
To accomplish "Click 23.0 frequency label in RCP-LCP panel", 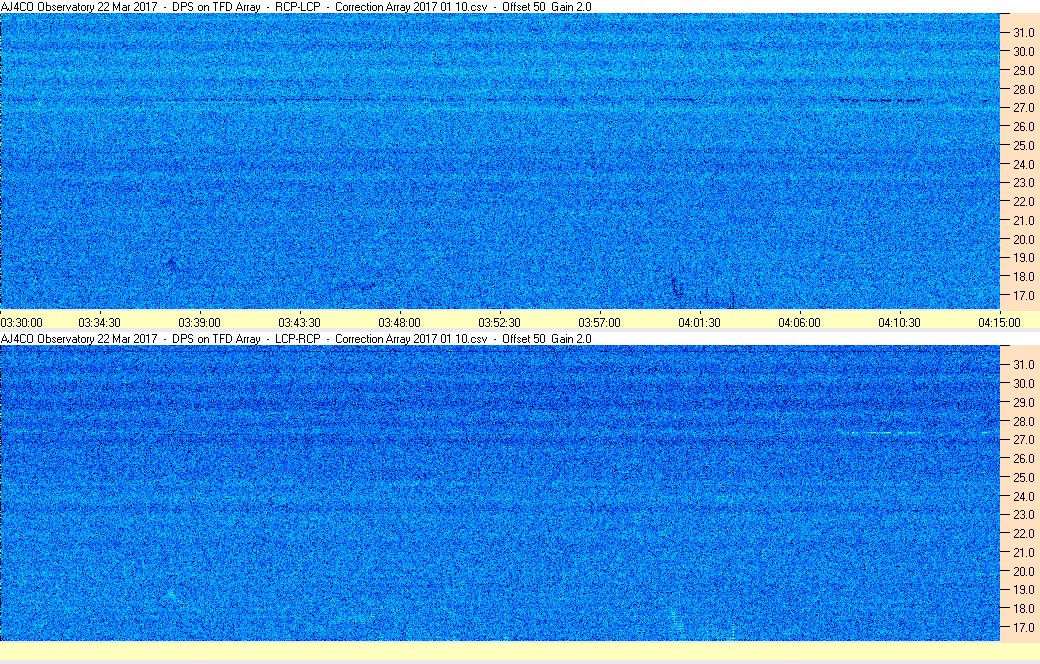I will [x=1023, y=182].
